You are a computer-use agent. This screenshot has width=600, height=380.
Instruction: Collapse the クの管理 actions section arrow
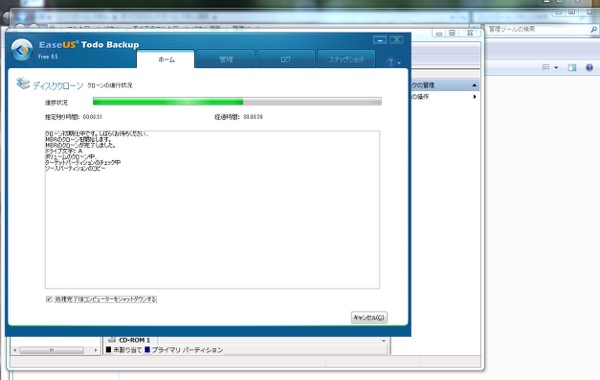pyautogui.click(x=474, y=85)
